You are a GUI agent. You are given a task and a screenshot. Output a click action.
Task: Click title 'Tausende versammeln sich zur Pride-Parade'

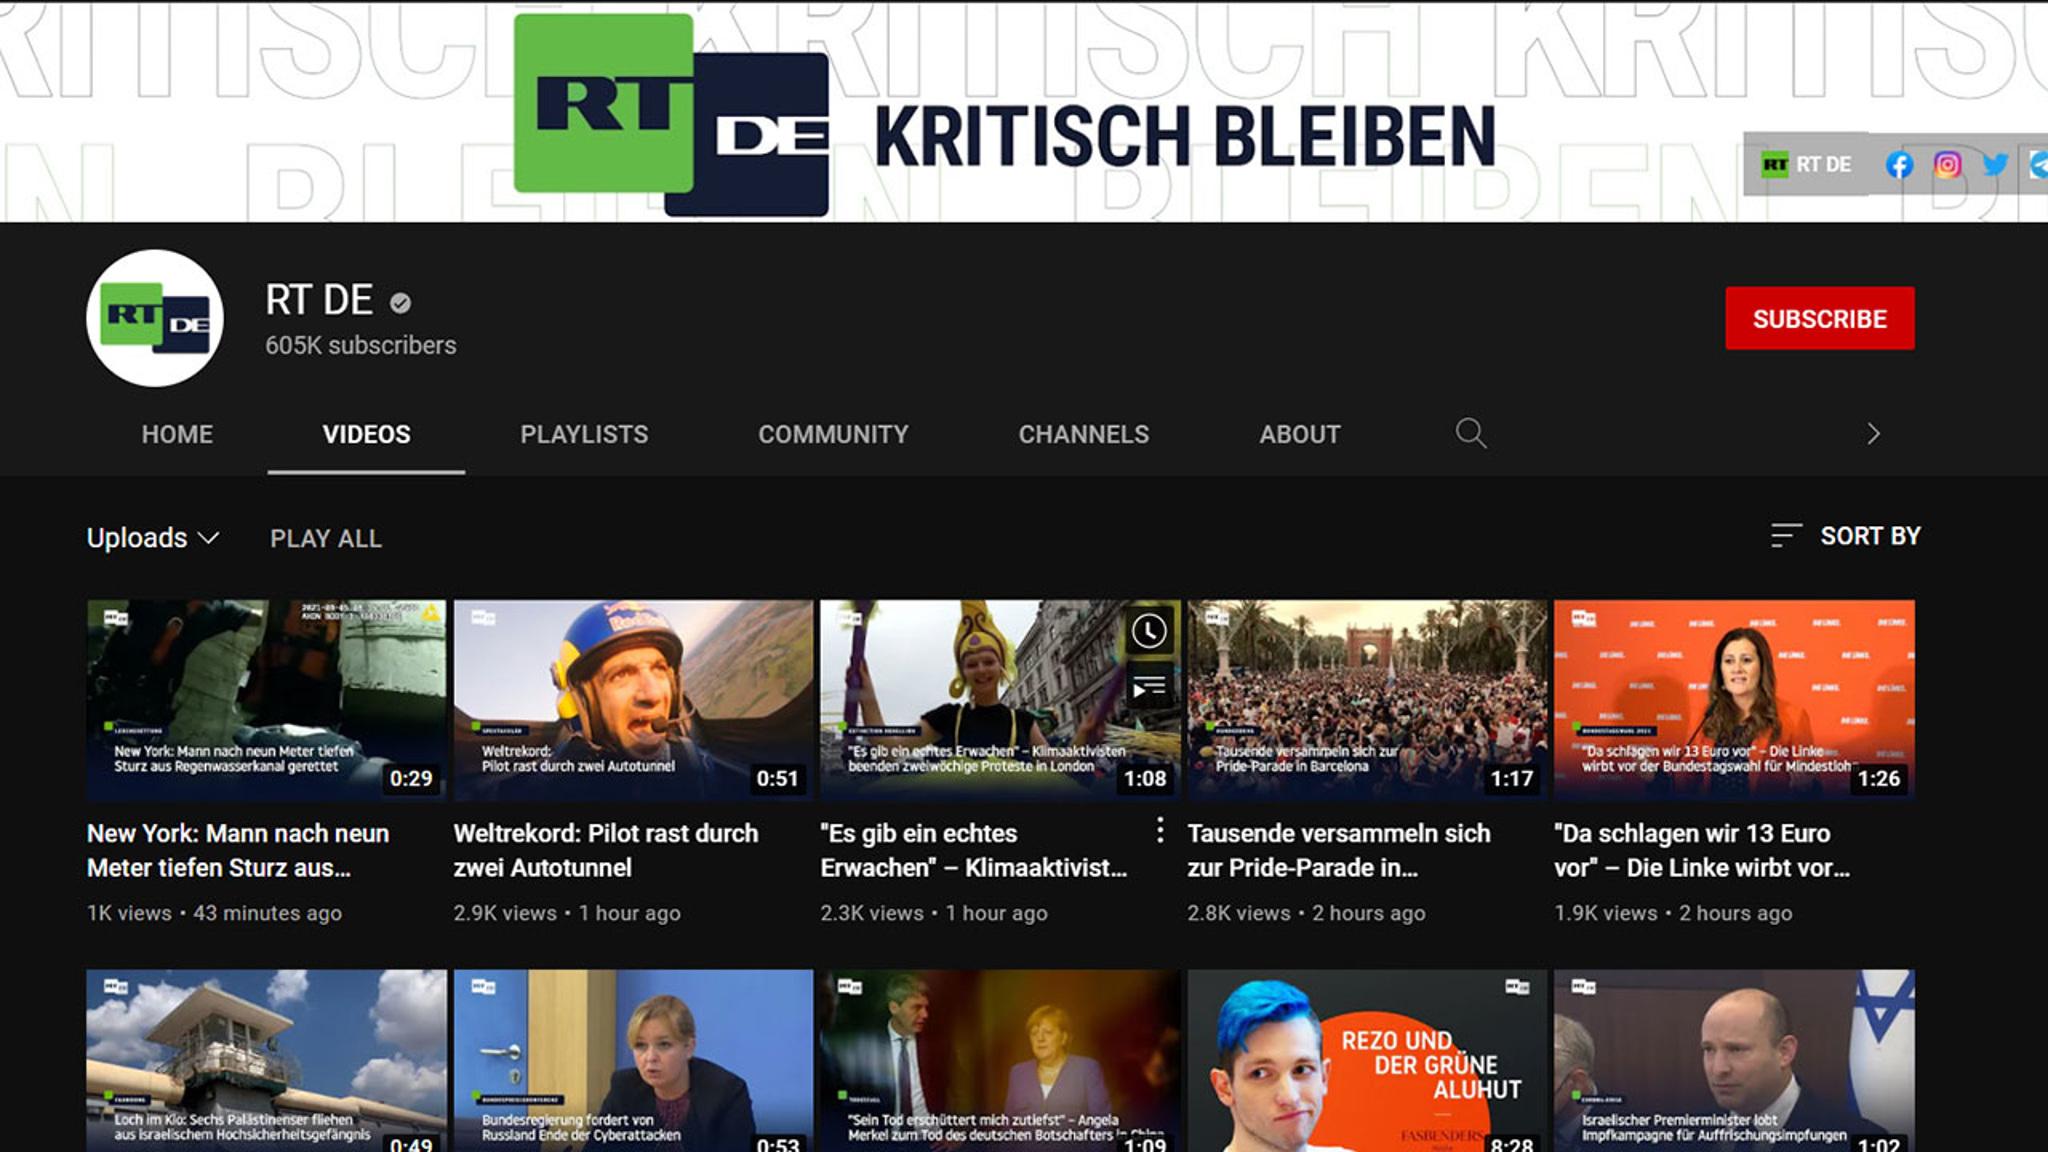pyautogui.click(x=1339, y=850)
